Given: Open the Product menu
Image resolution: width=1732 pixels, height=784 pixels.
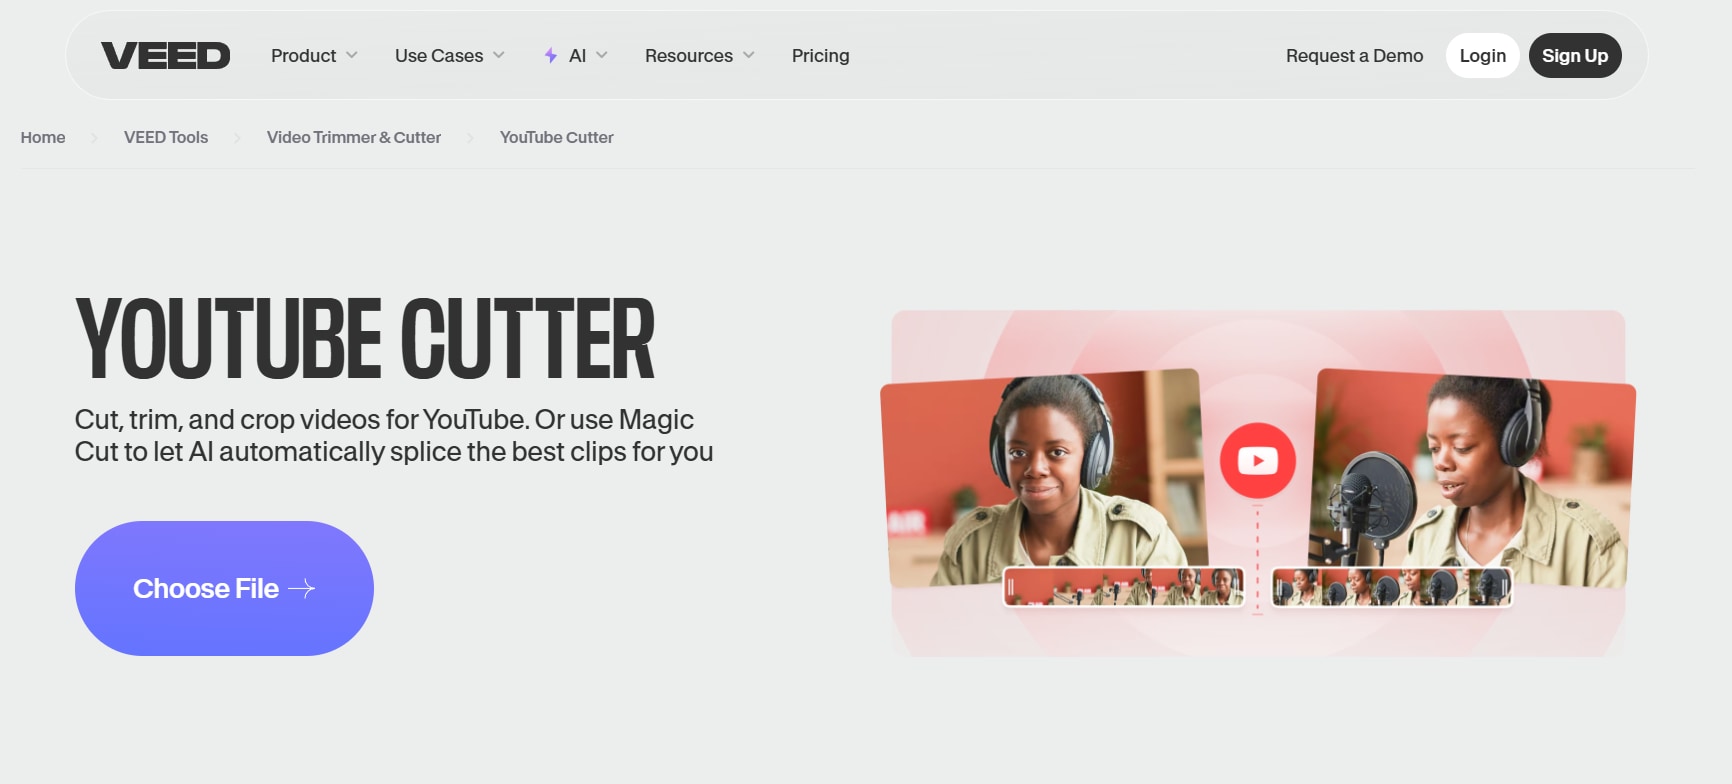Looking at the screenshot, I should click(x=314, y=56).
